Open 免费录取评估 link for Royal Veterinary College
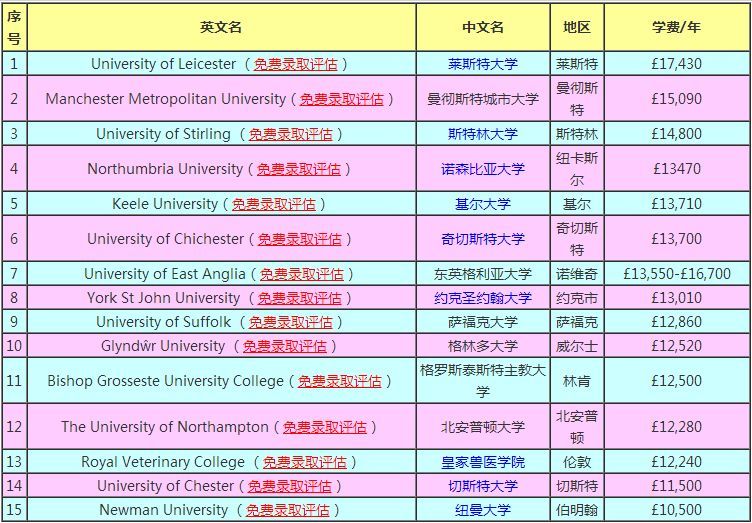 click(305, 462)
